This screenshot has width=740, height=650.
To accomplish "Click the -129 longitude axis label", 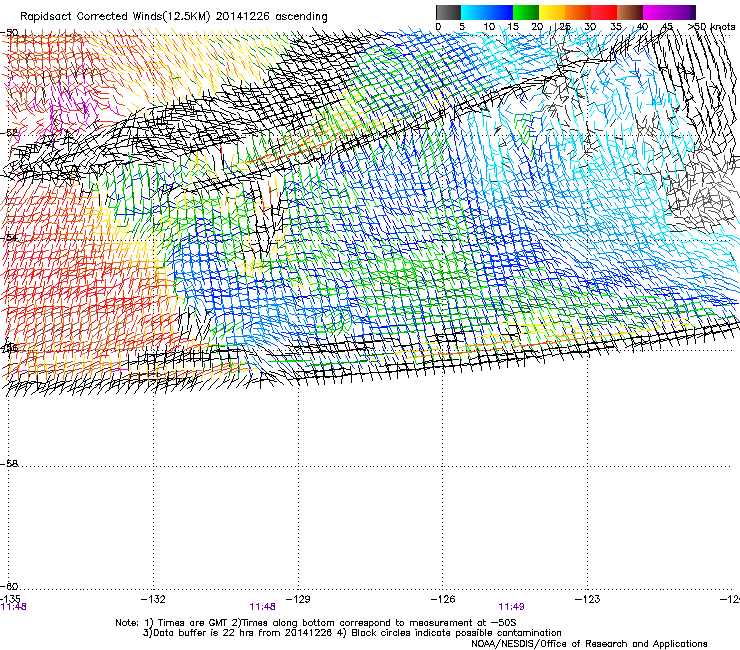I will (x=298, y=599).
